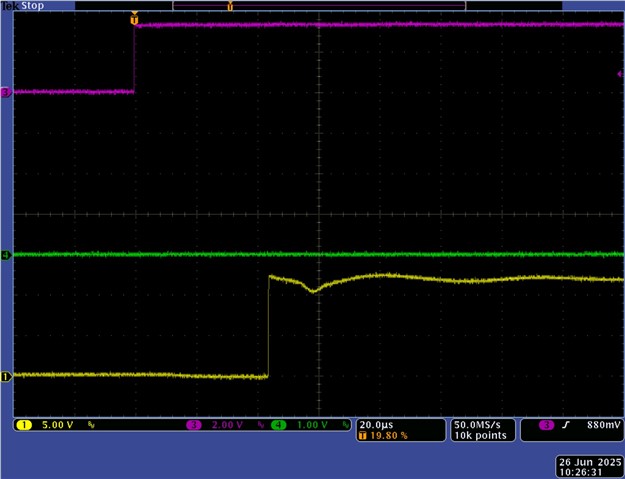The height and width of the screenshot is (479, 625).
Task: Click the 19.80 % trigger position readout
Action: click(x=389, y=436)
